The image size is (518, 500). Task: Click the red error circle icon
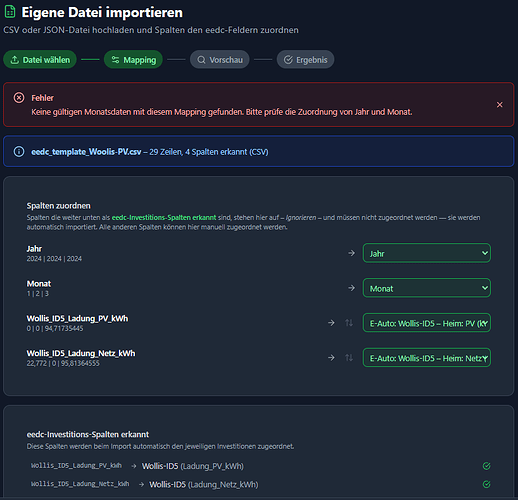pyautogui.click(x=19, y=98)
